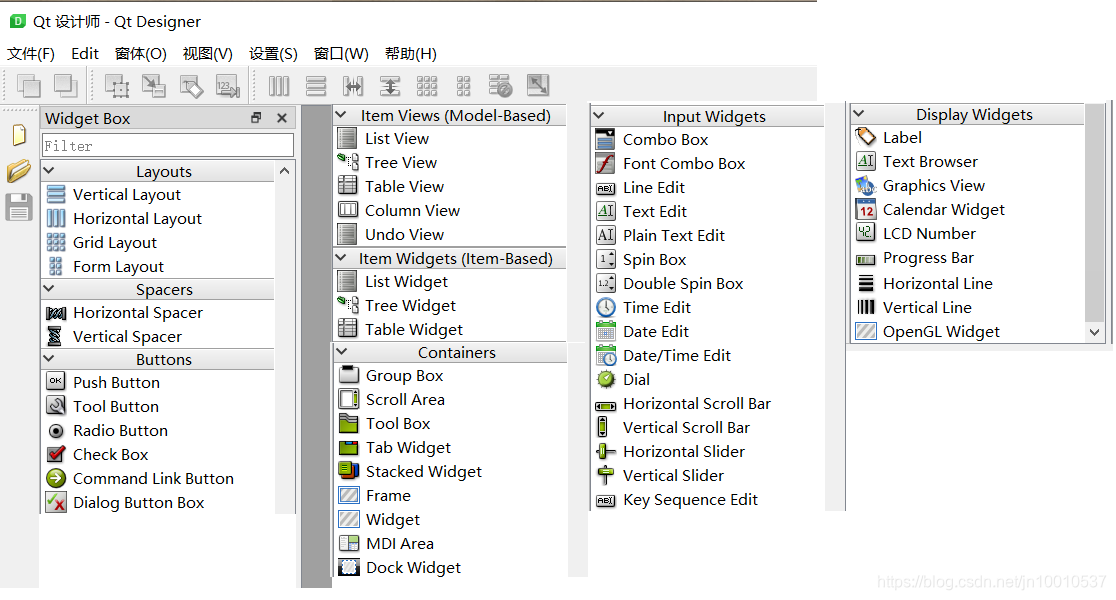Collapse the Display Widgets category
Image resolution: width=1116 pixels, height=600 pixels.
[858, 113]
